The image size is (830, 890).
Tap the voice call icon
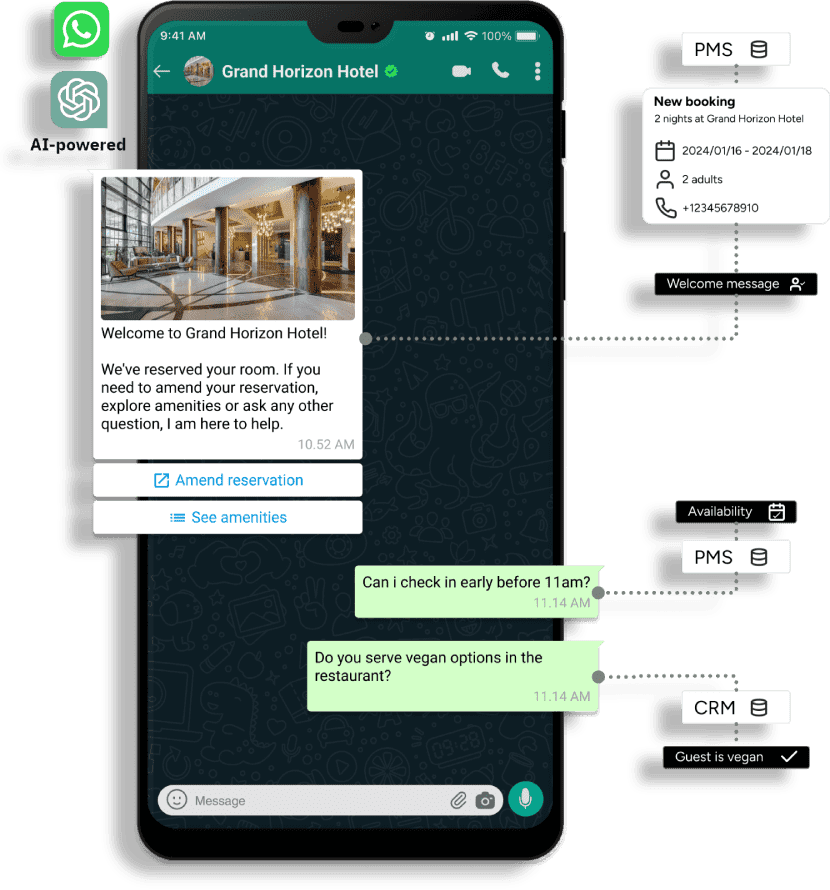point(500,71)
